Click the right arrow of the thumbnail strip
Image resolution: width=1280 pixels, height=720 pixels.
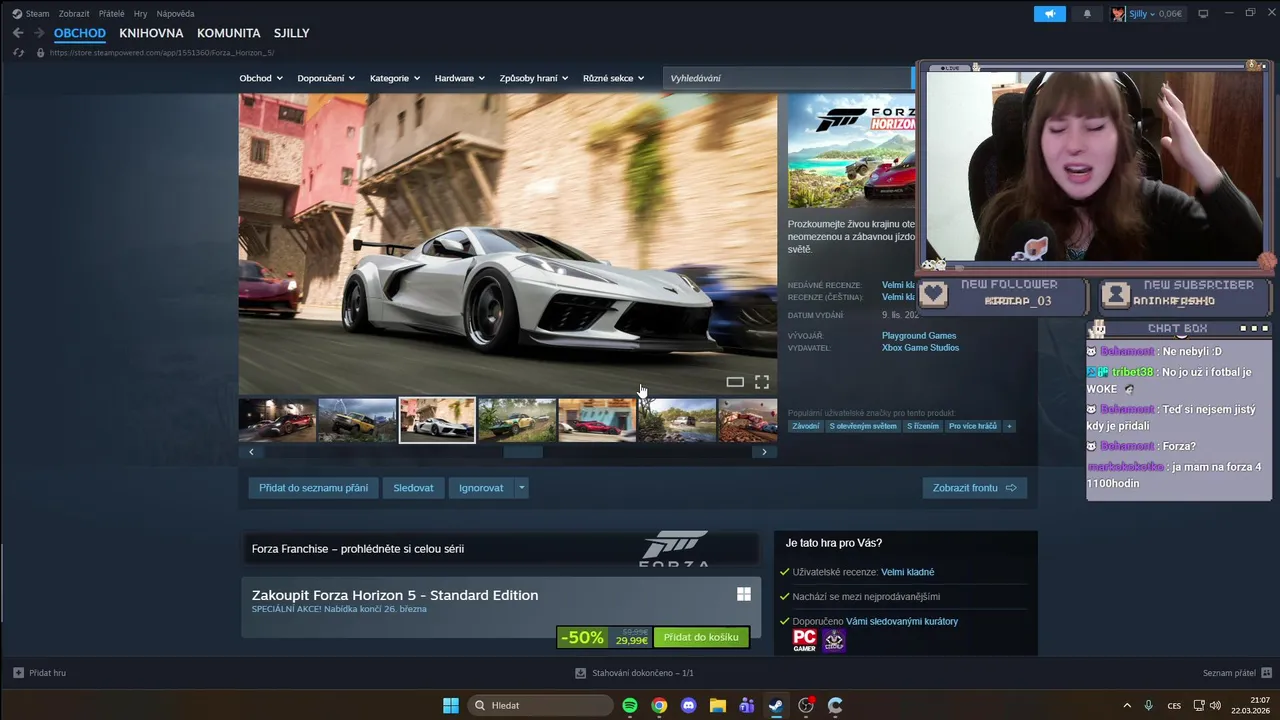pyautogui.click(x=764, y=452)
